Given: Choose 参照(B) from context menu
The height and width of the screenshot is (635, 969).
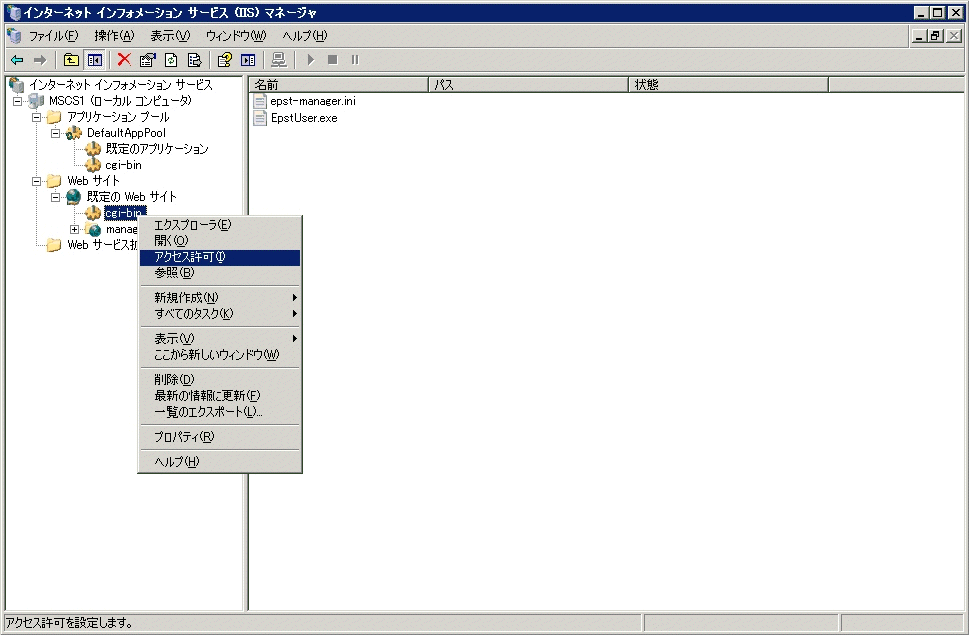Looking at the screenshot, I should click(x=220, y=273).
